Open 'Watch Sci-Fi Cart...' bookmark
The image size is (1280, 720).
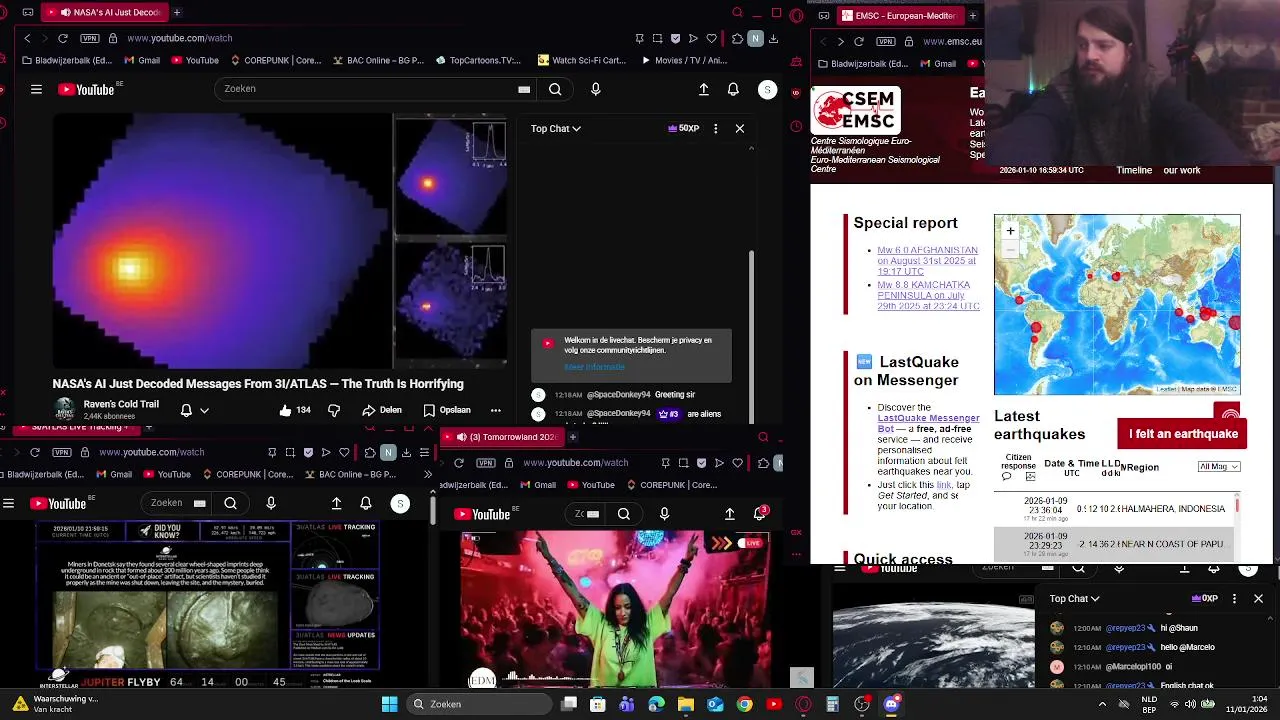coord(581,60)
